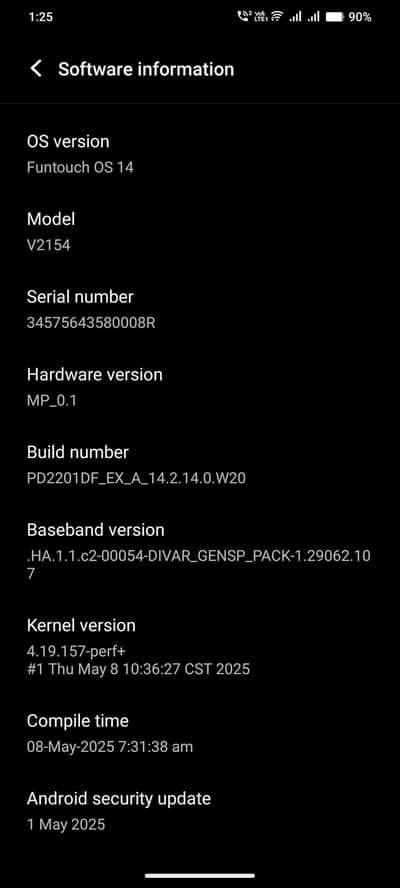Open the Android security update entry

[200, 811]
